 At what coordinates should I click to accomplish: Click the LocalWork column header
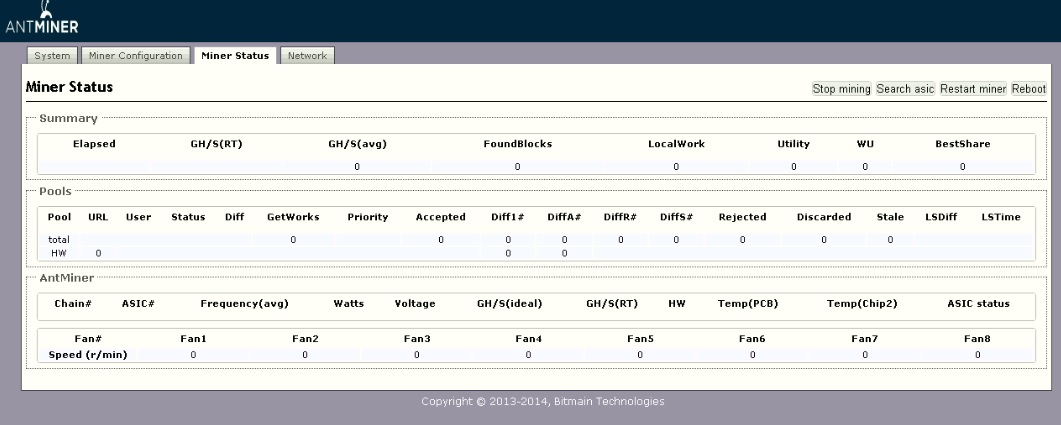pyautogui.click(x=676, y=144)
